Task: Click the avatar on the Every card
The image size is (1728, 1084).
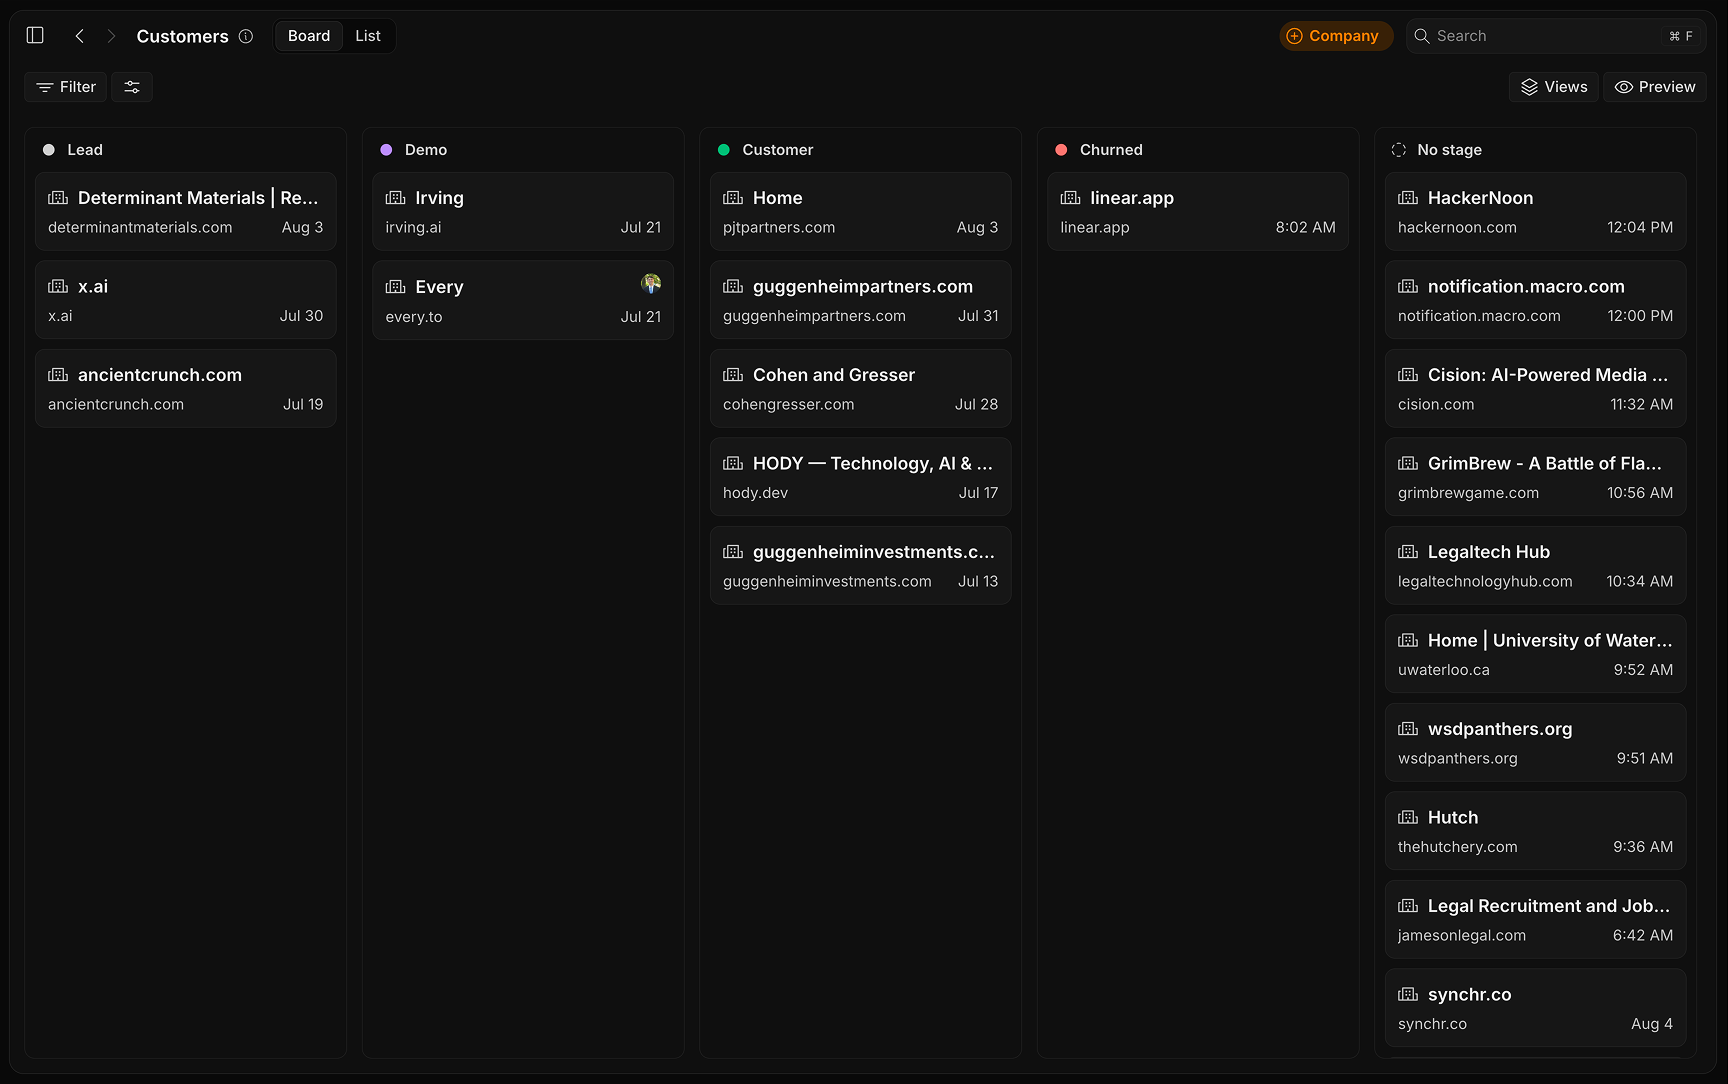Action: click(651, 284)
